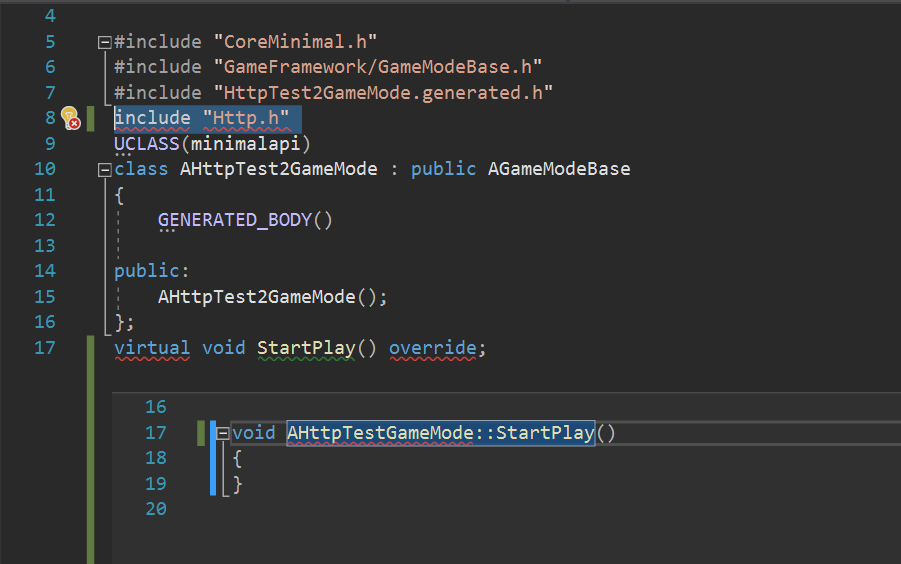Image resolution: width=901 pixels, height=564 pixels.
Task: Click line number 18 in the peek window
Action: pyautogui.click(x=156, y=458)
